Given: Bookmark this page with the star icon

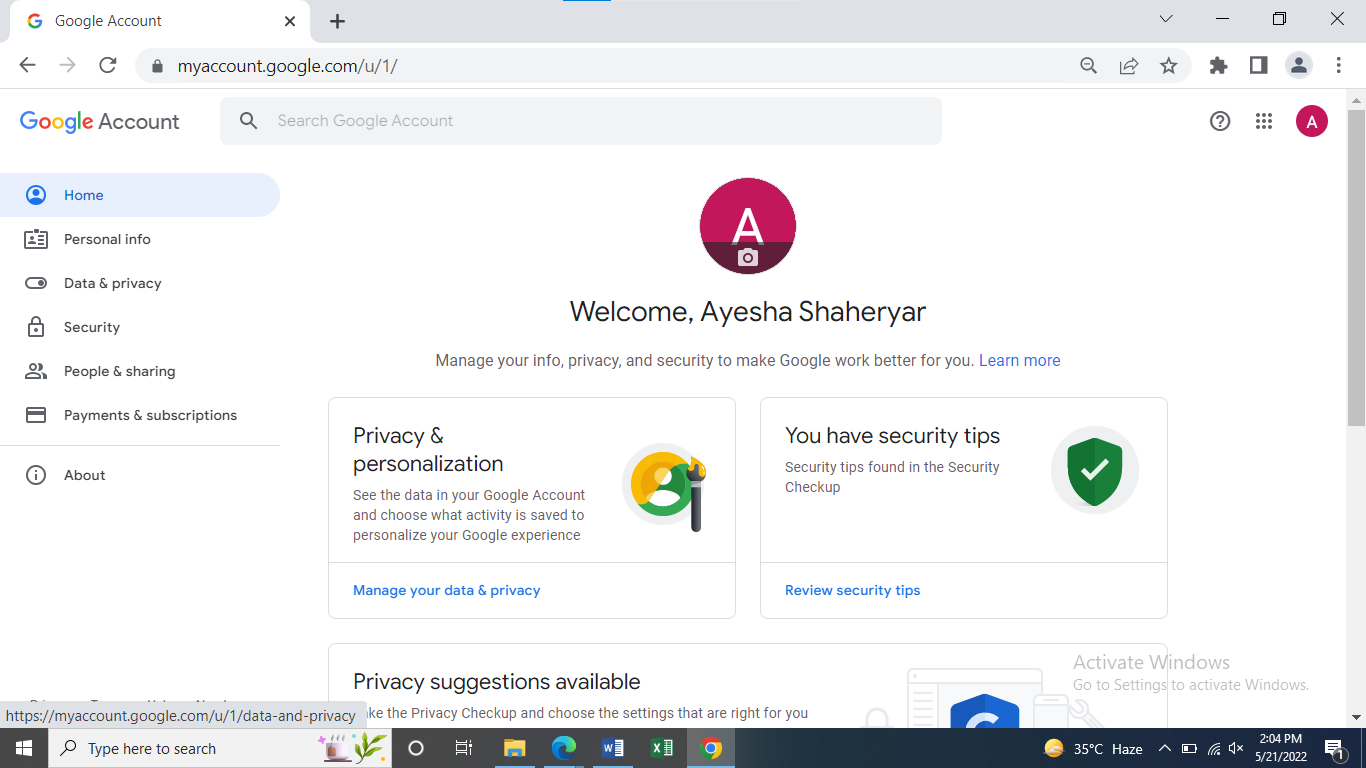Looking at the screenshot, I should tap(1168, 65).
